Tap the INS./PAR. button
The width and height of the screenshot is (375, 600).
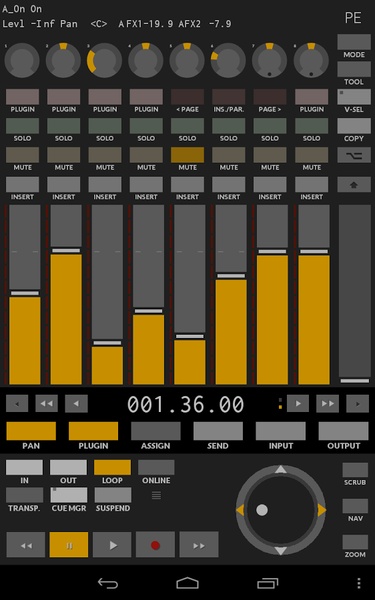click(x=229, y=97)
